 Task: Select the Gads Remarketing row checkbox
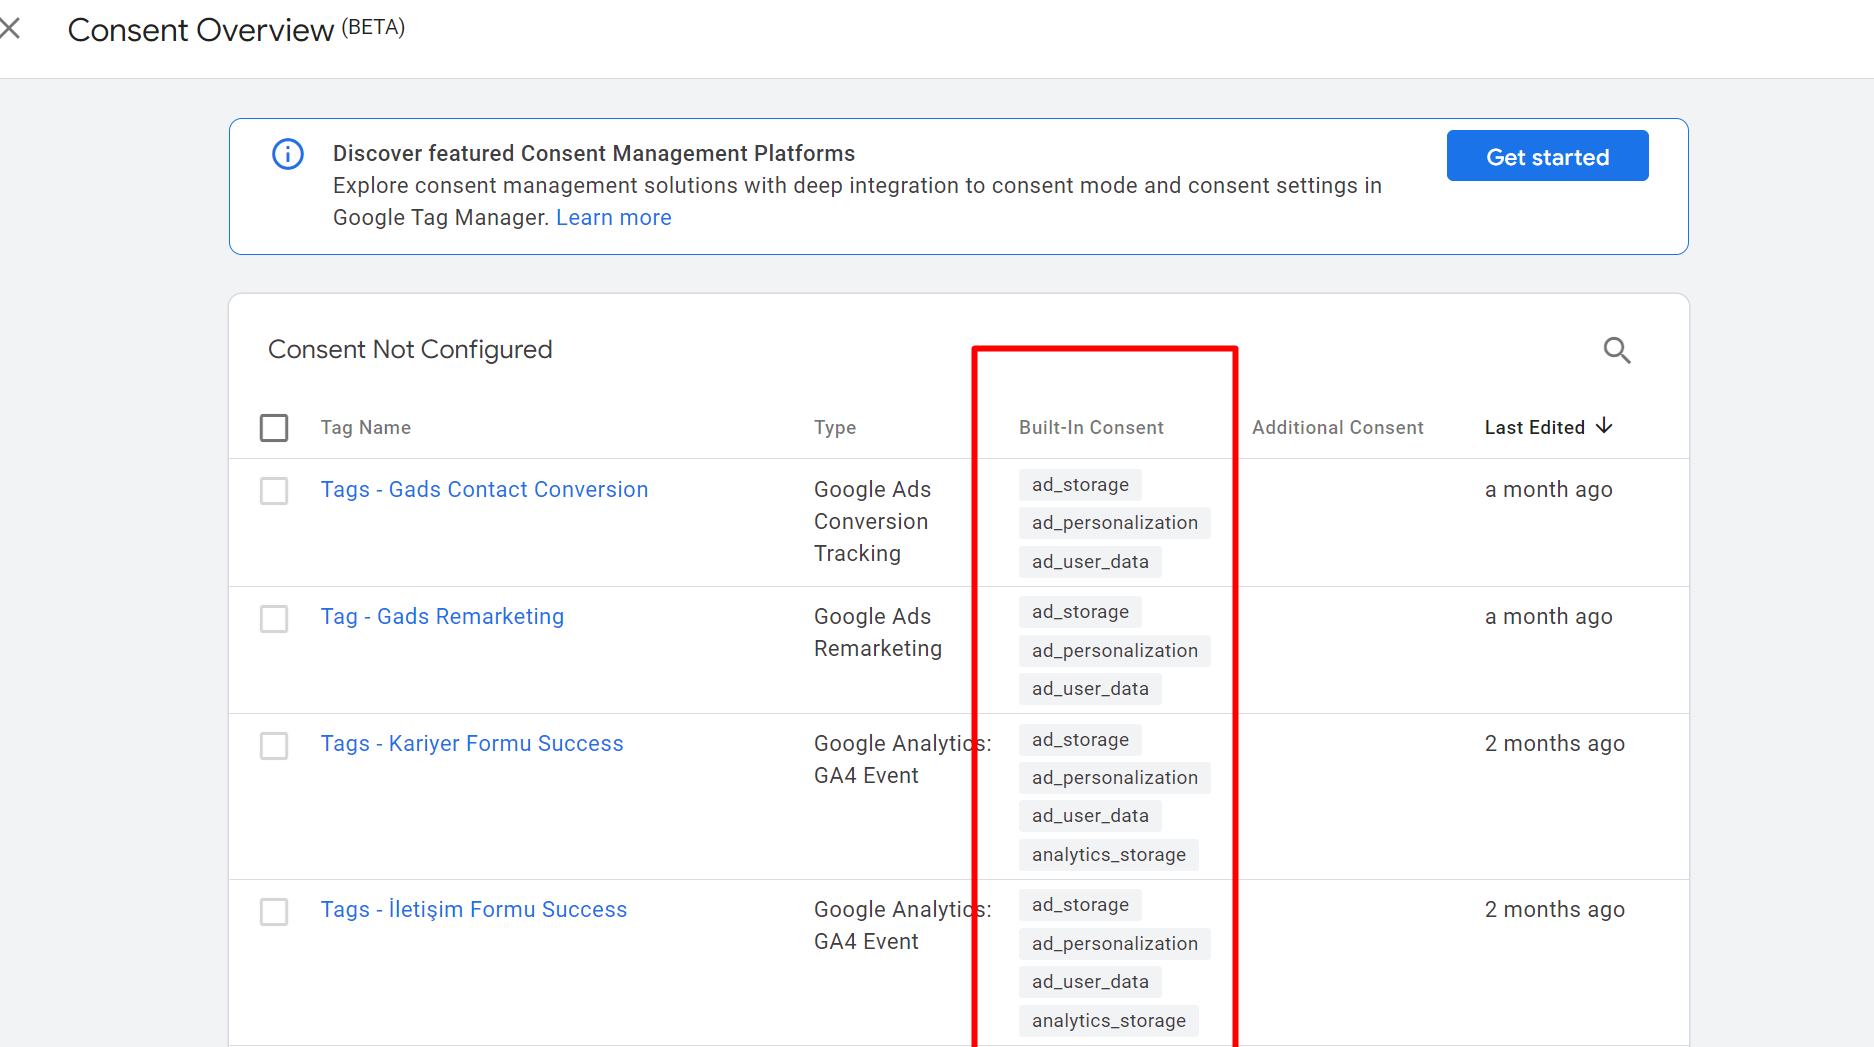pos(274,618)
